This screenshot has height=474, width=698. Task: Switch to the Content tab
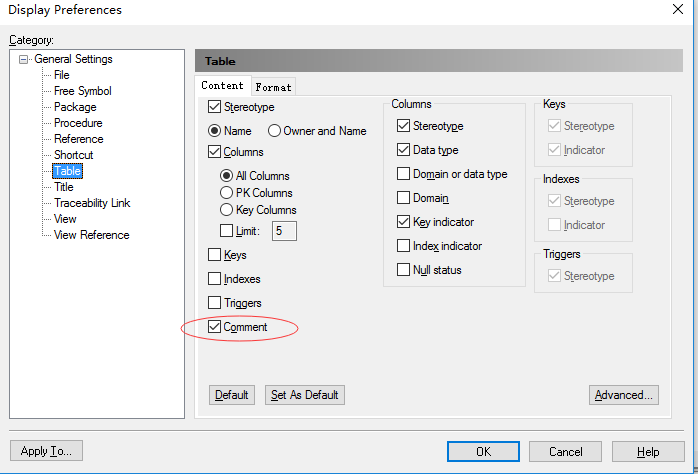coord(222,85)
